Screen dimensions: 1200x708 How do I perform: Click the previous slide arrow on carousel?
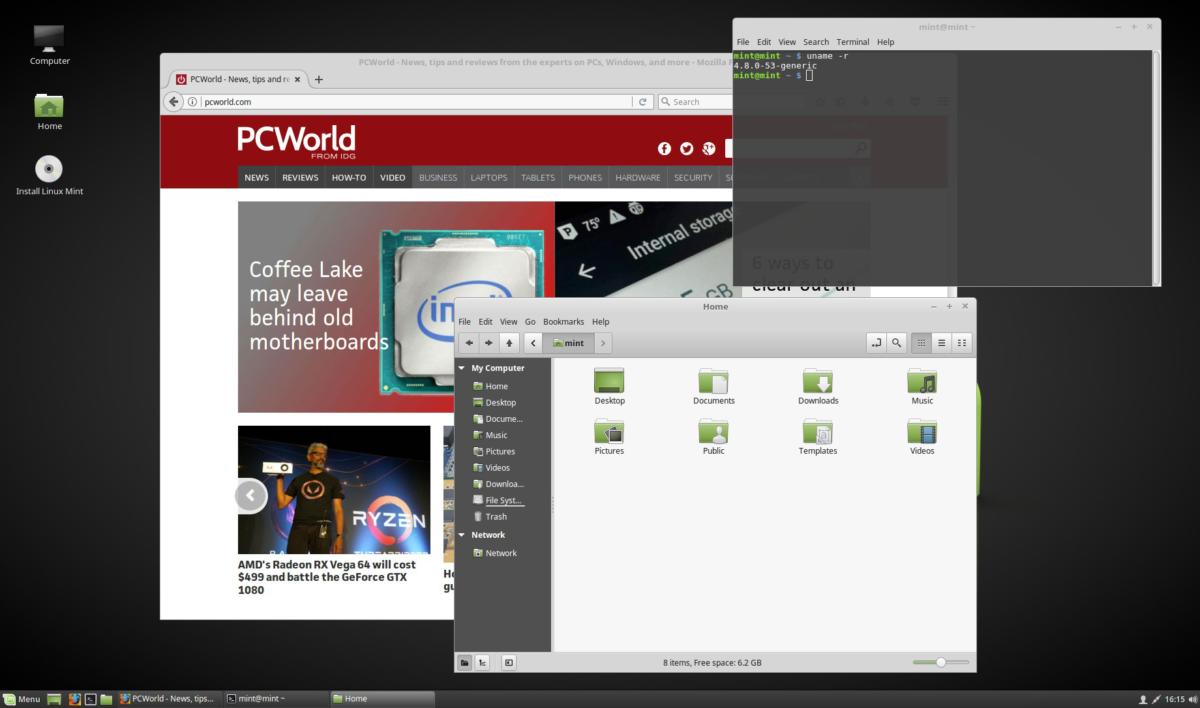(251, 495)
